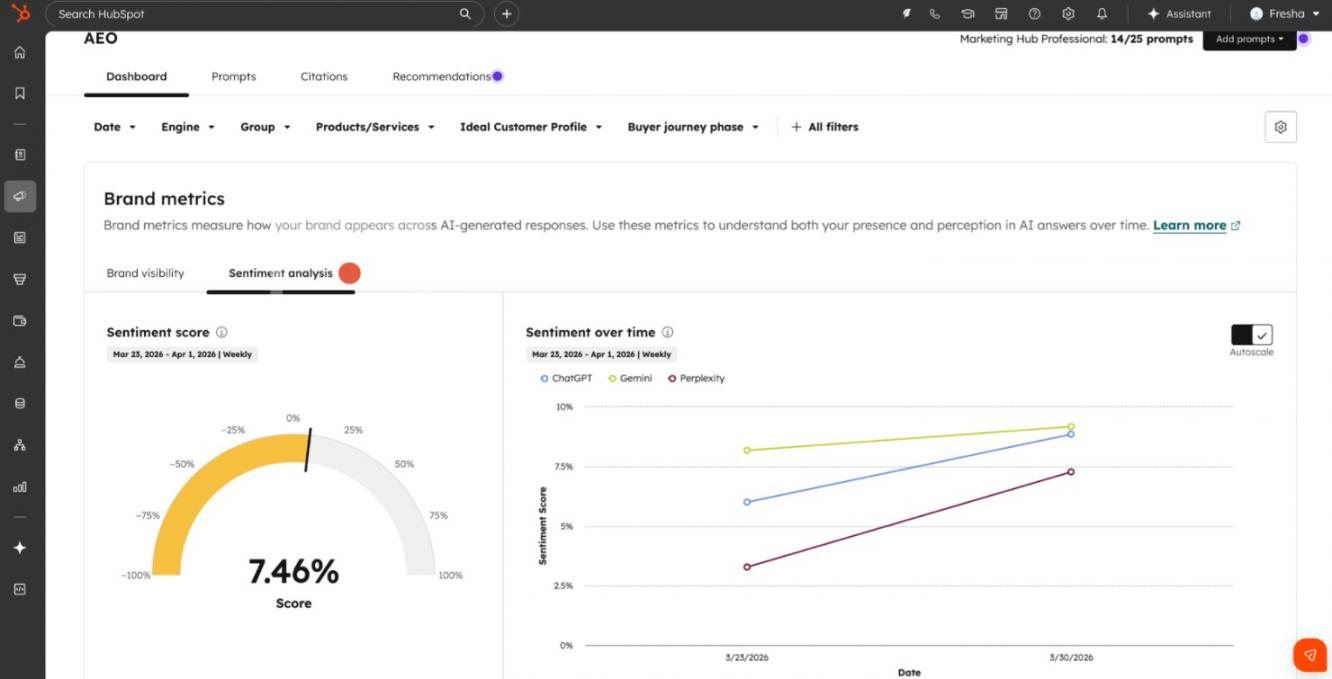Expand the Engine filter dropdown
This screenshot has height=679, width=1332.
[188, 127]
